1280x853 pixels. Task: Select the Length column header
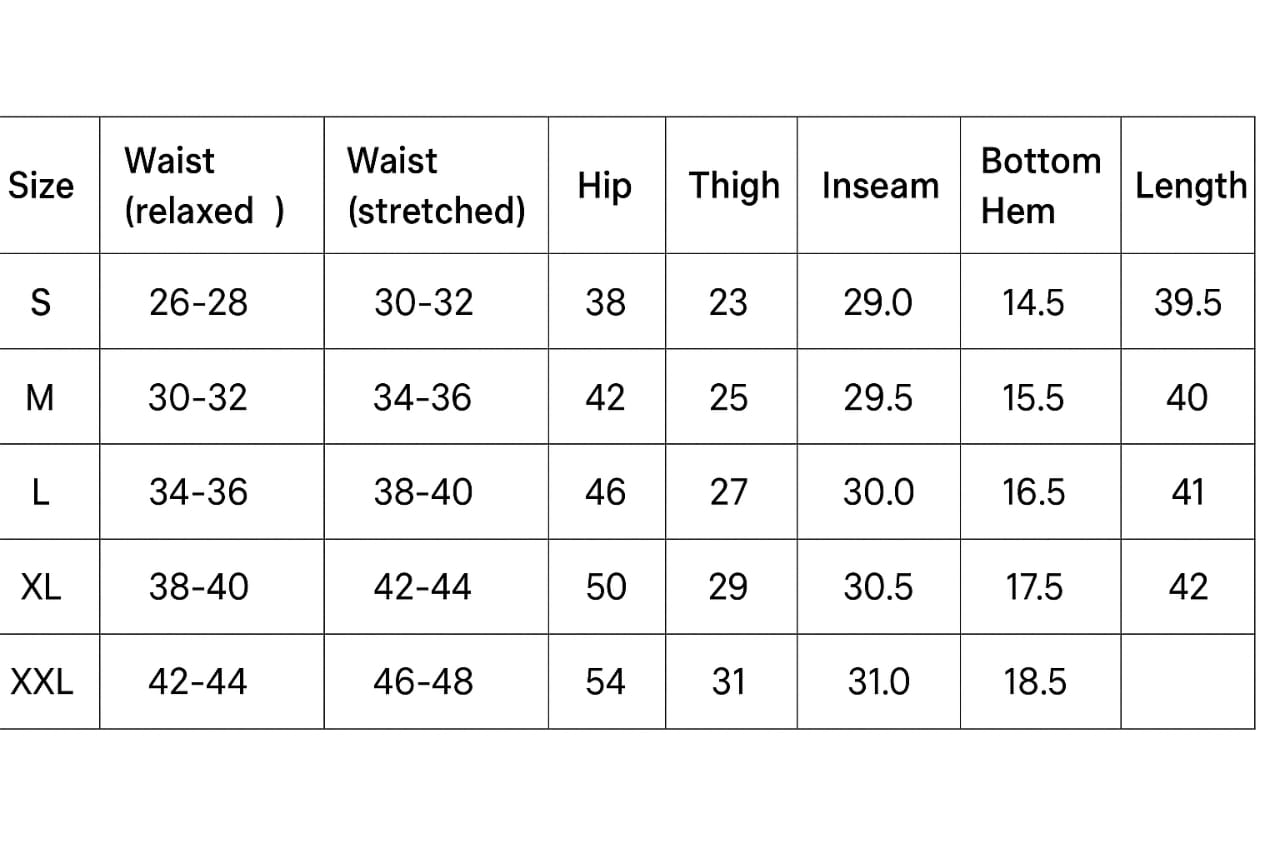pyautogui.click(x=1190, y=186)
